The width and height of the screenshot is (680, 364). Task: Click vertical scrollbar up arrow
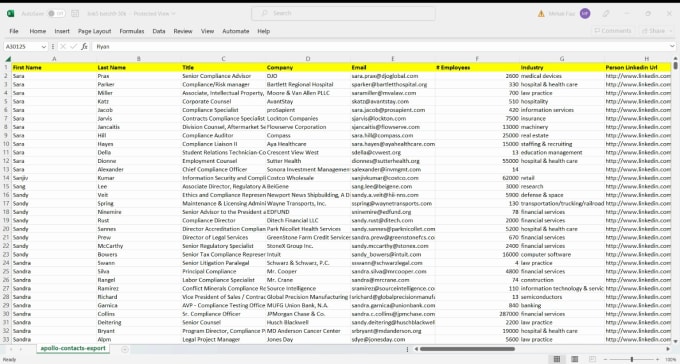pyautogui.click(x=675, y=59)
